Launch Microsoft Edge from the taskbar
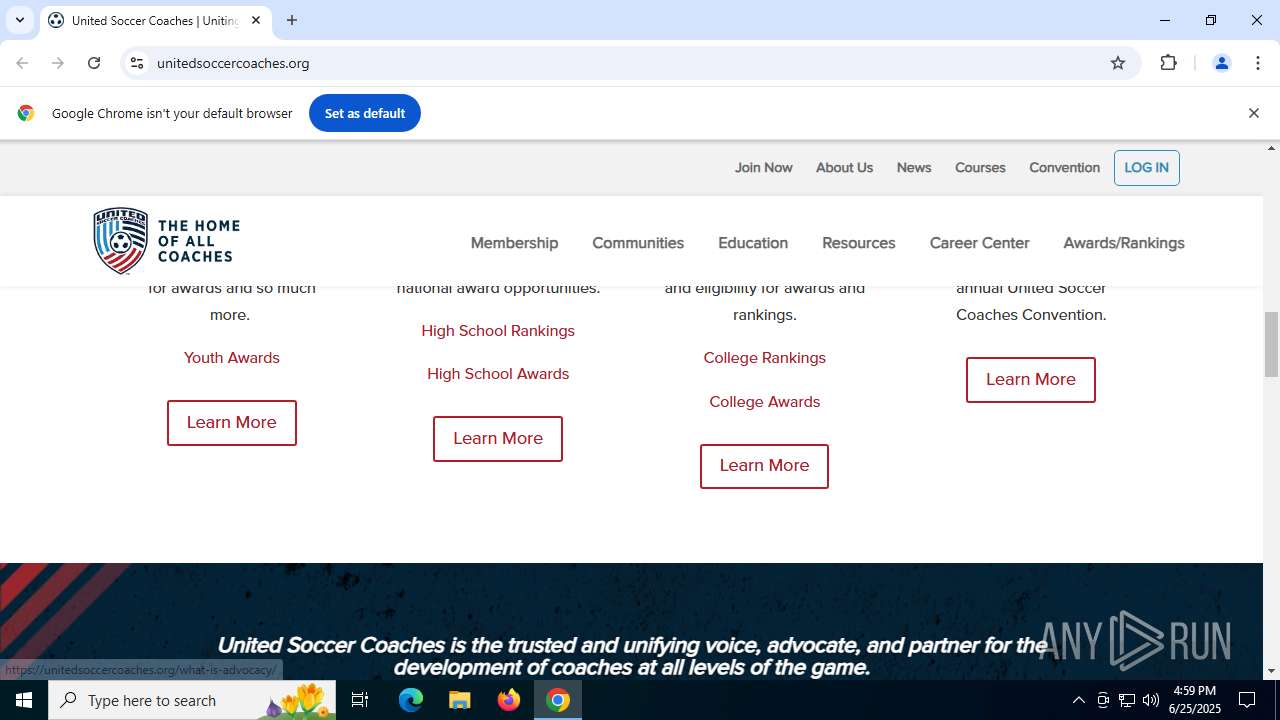 point(411,700)
